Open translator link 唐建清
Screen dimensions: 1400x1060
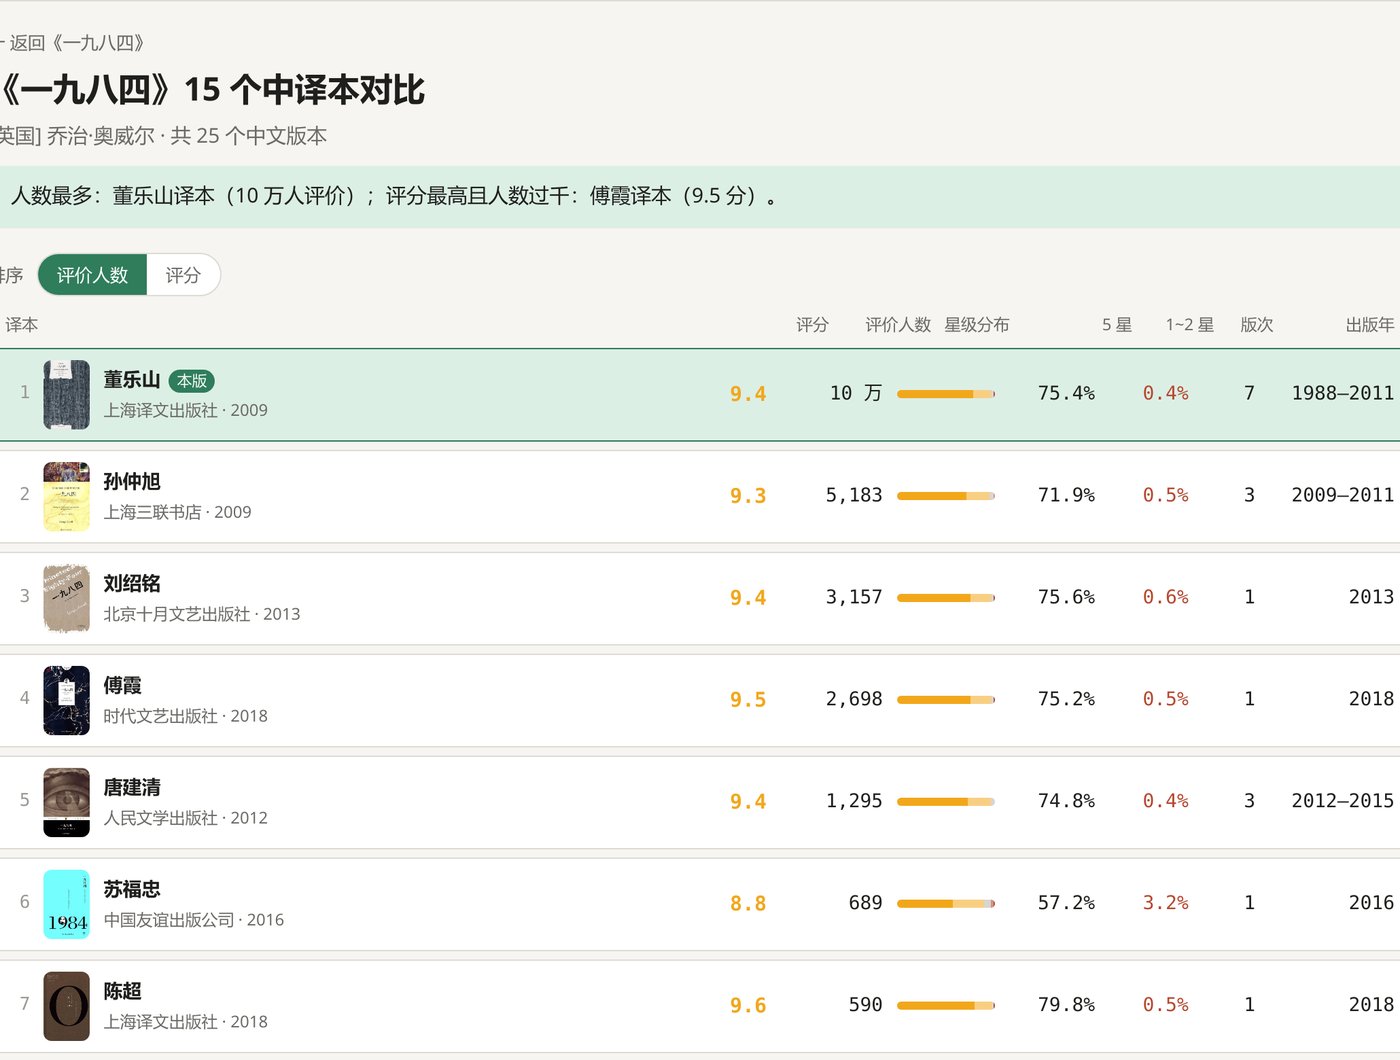132,788
